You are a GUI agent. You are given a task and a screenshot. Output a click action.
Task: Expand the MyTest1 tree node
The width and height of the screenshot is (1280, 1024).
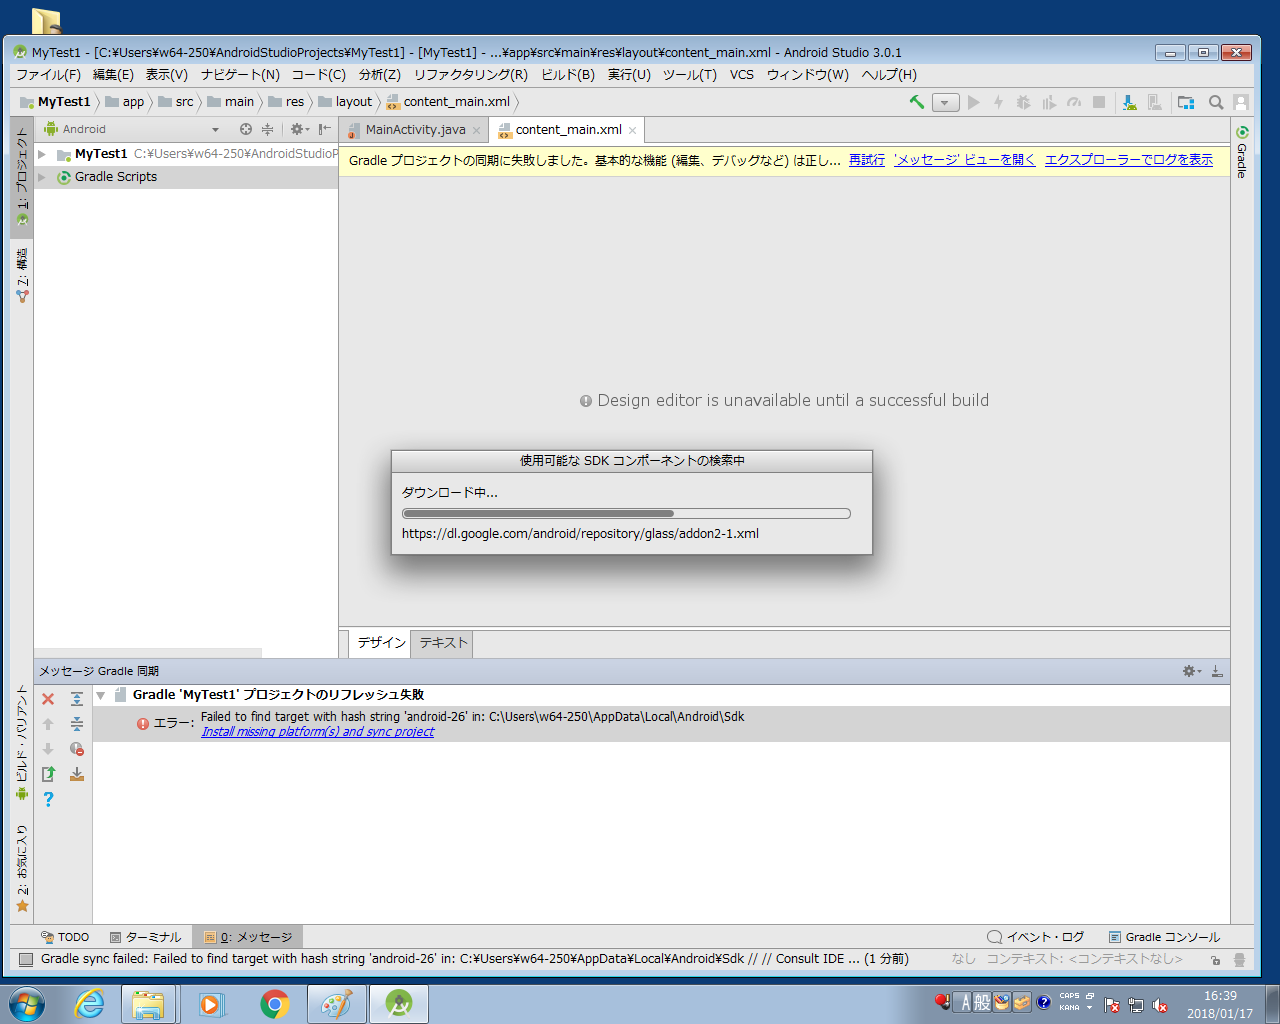coord(42,154)
